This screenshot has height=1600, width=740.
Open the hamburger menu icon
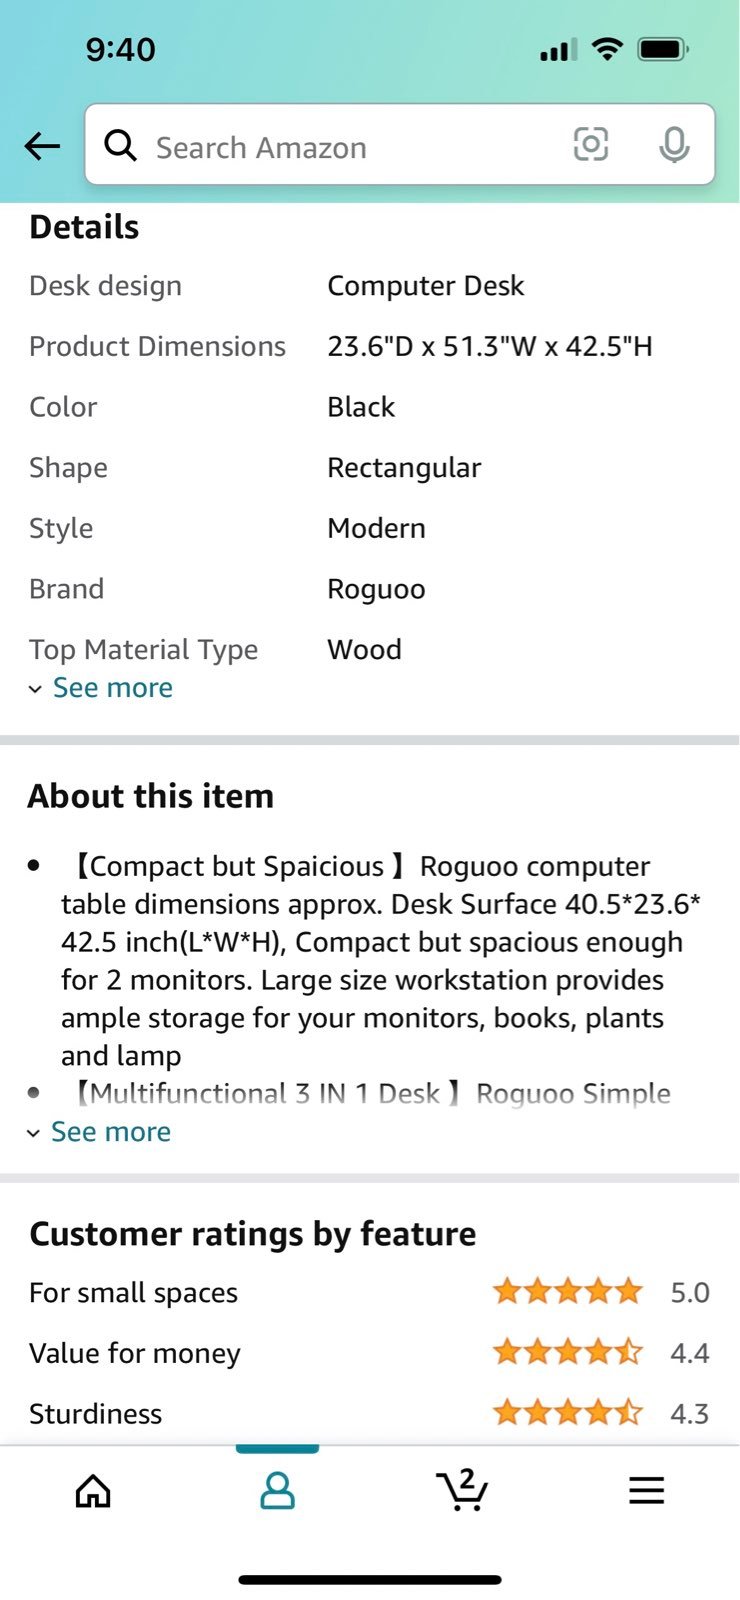pos(646,1491)
